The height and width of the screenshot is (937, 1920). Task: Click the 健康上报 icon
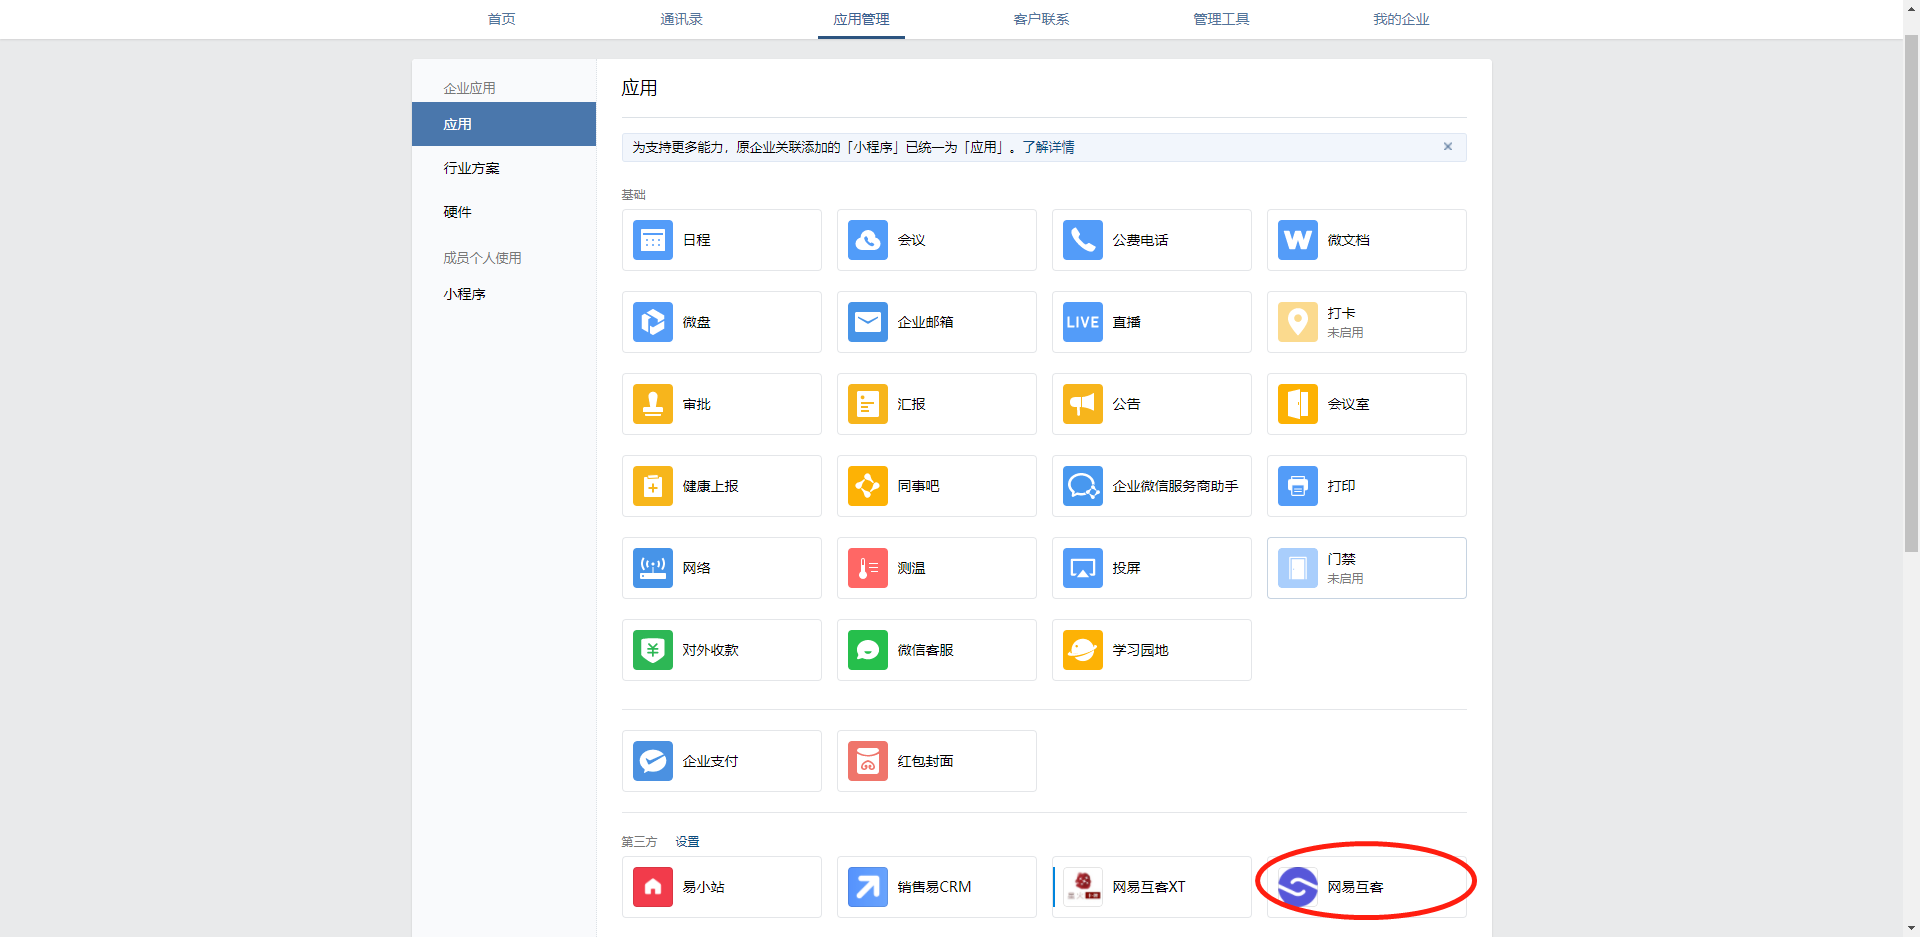tap(652, 486)
